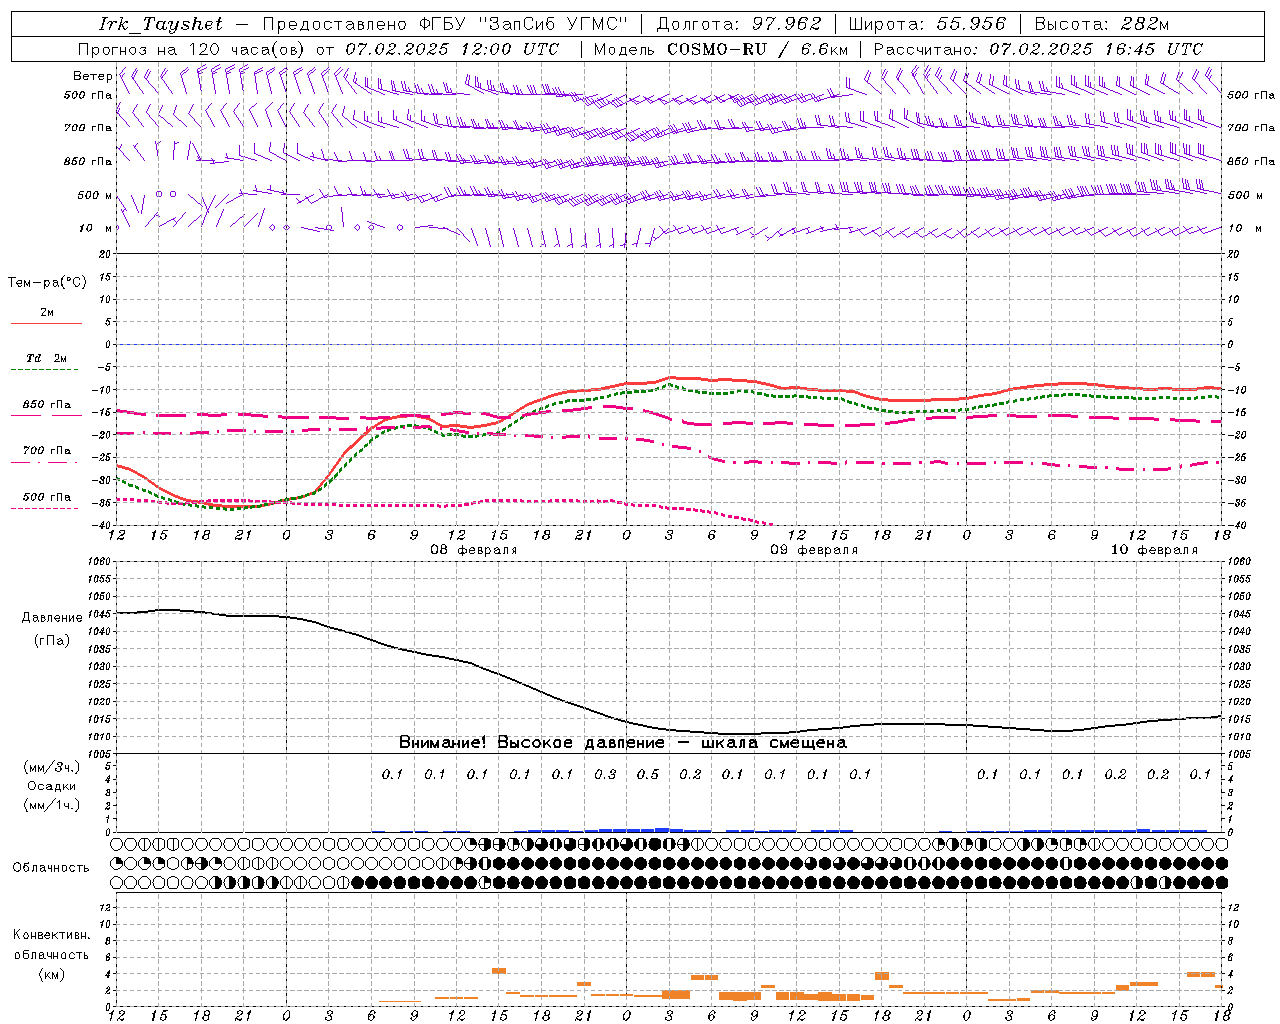Click the Конвективн. label of convective cloud panel
Image resolution: width=1280 pixels, height=1024 pixels.
51,935
